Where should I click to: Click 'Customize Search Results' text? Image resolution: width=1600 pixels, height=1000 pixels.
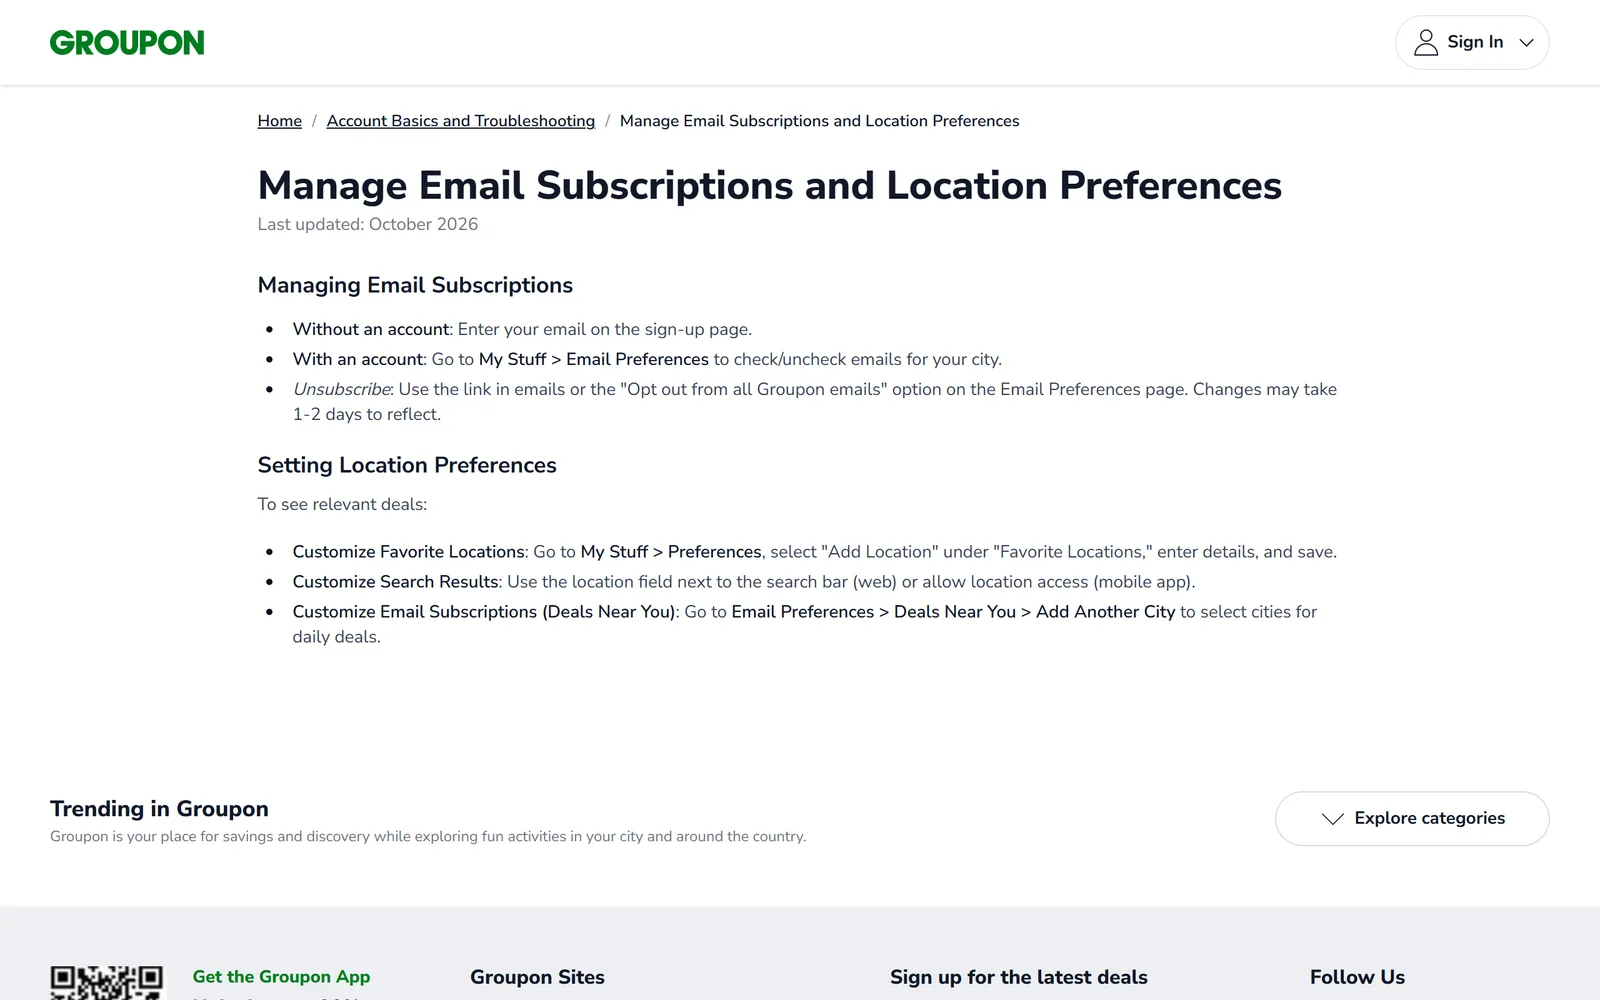coord(396,582)
